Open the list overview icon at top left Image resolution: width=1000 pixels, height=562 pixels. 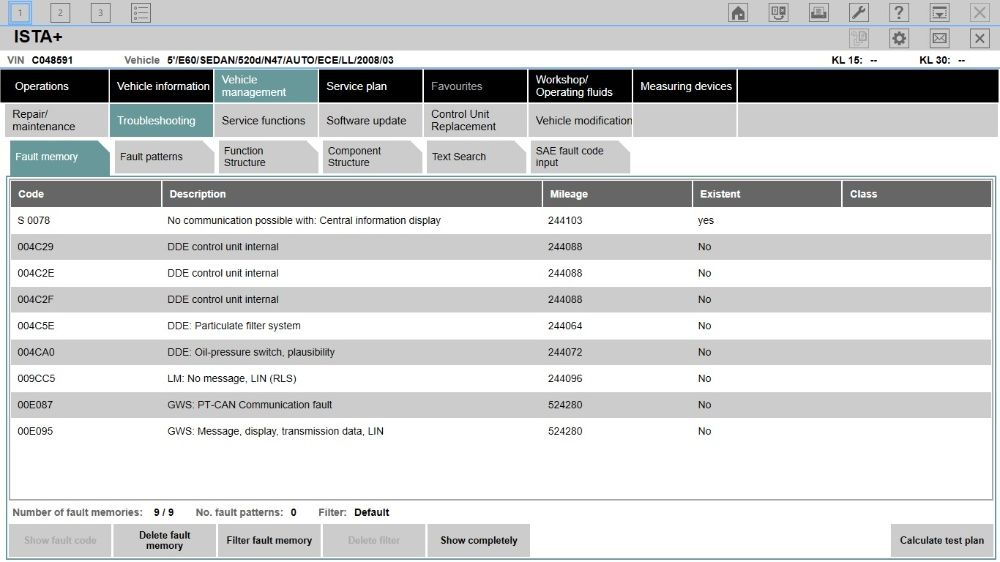pyautogui.click(x=141, y=12)
